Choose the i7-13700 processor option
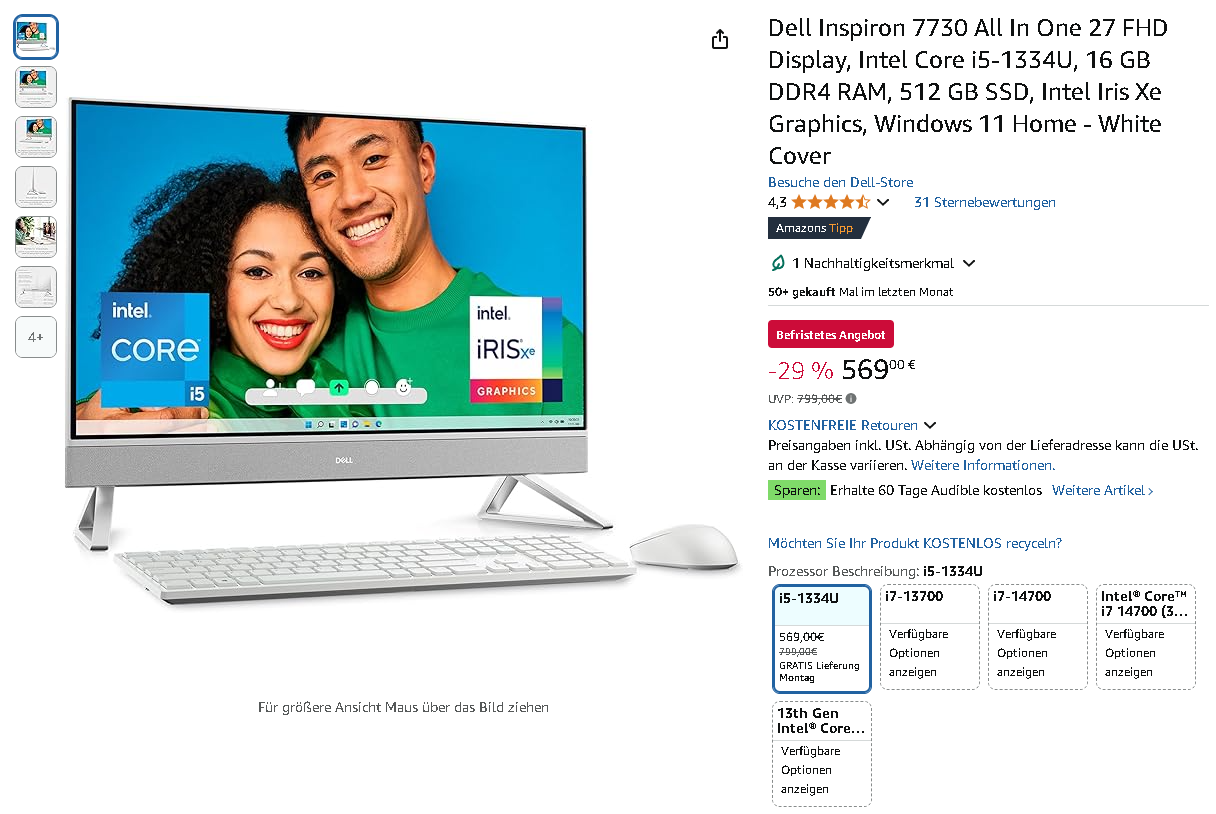Image resolution: width=1216 pixels, height=814 pixels. pos(930,637)
